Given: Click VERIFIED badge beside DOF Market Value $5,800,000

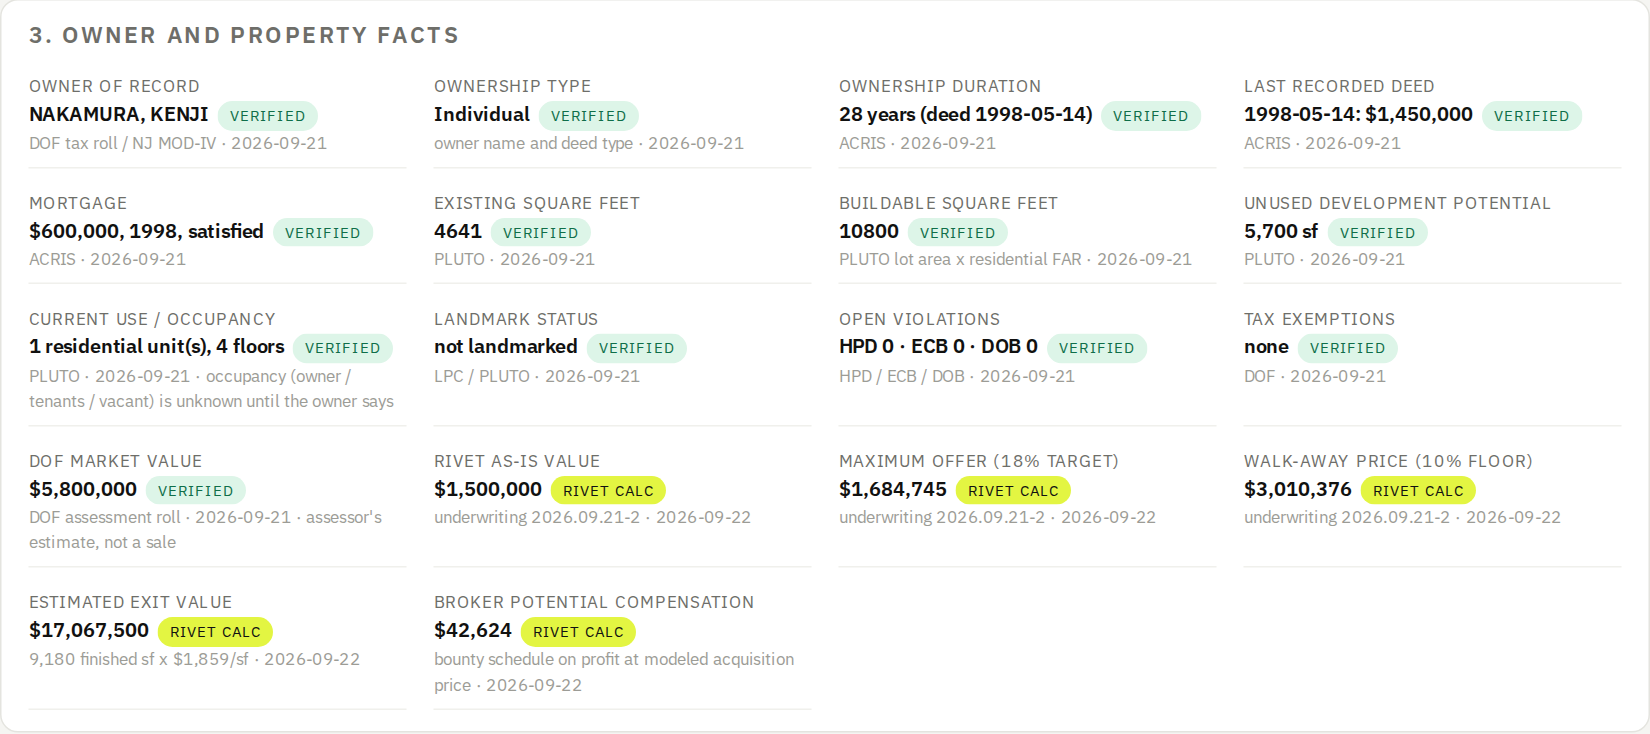Looking at the screenshot, I should pos(196,491).
